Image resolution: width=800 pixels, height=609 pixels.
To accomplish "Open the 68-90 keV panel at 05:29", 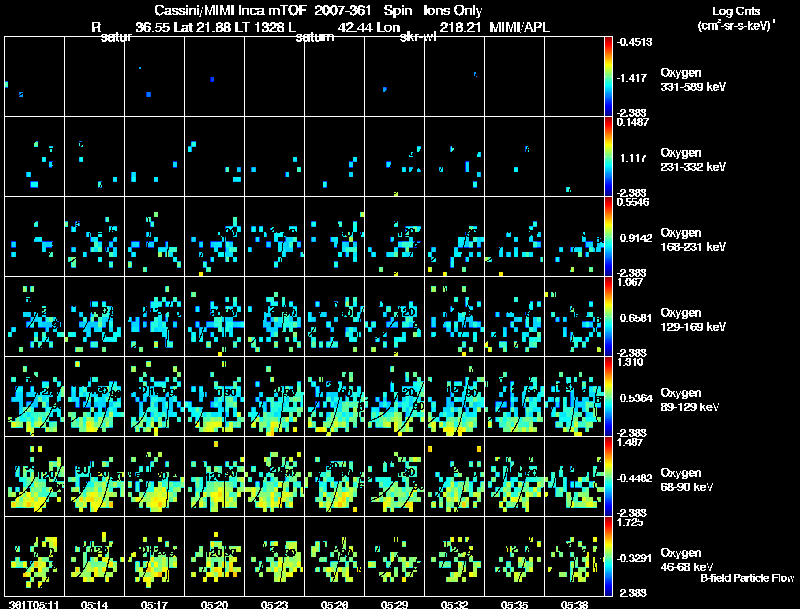I will point(394,476).
